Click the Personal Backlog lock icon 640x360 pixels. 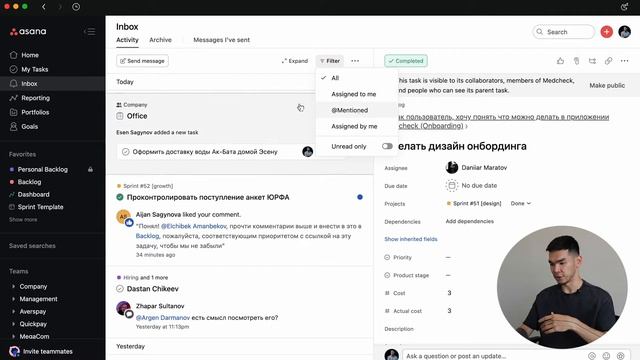pyautogui.click(x=90, y=169)
